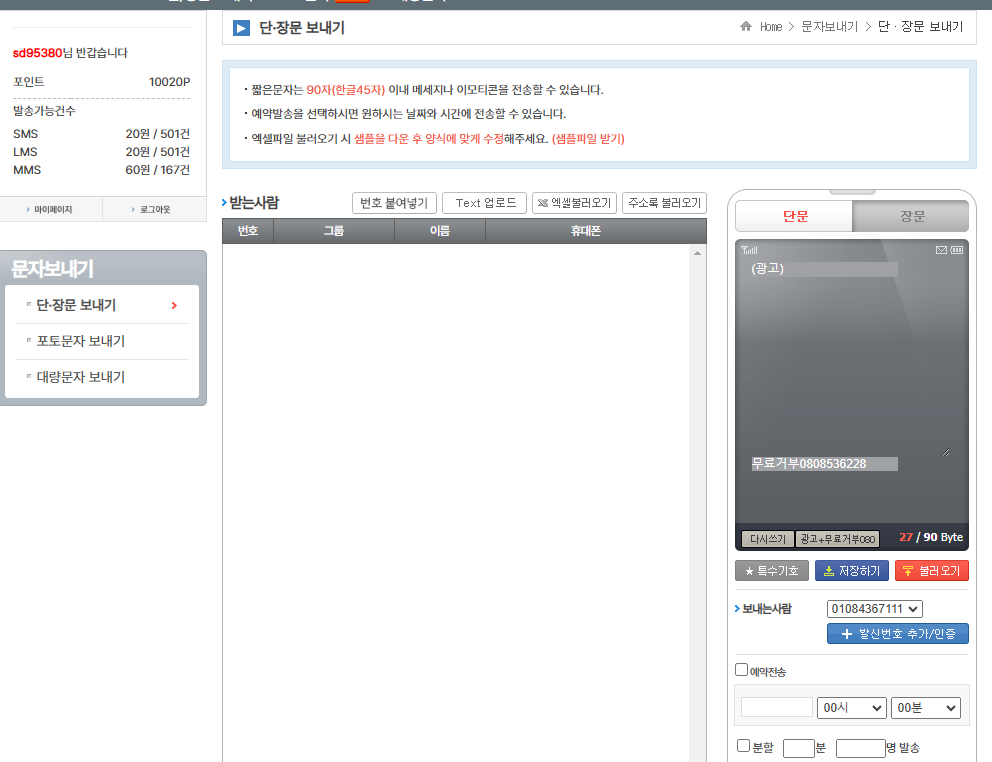This screenshot has width=992, height=762.
Task: Click the 로그아웃 button
Action: 154,209
